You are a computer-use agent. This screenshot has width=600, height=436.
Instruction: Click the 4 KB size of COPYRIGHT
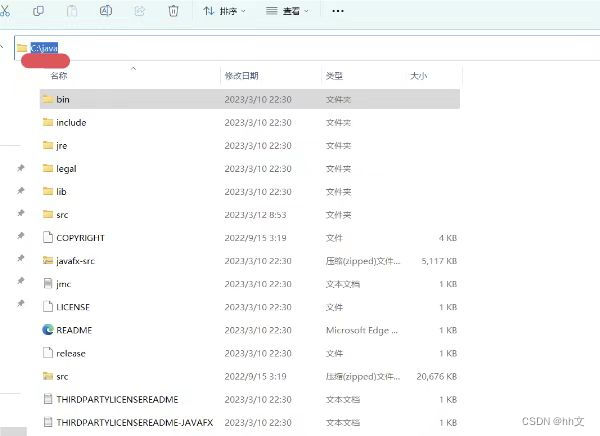click(448, 238)
